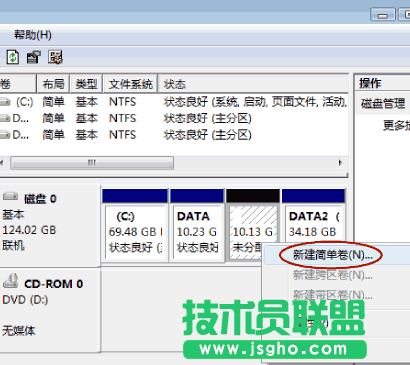Click 状态良好 (系统, 启动...) status cell

point(255,102)
